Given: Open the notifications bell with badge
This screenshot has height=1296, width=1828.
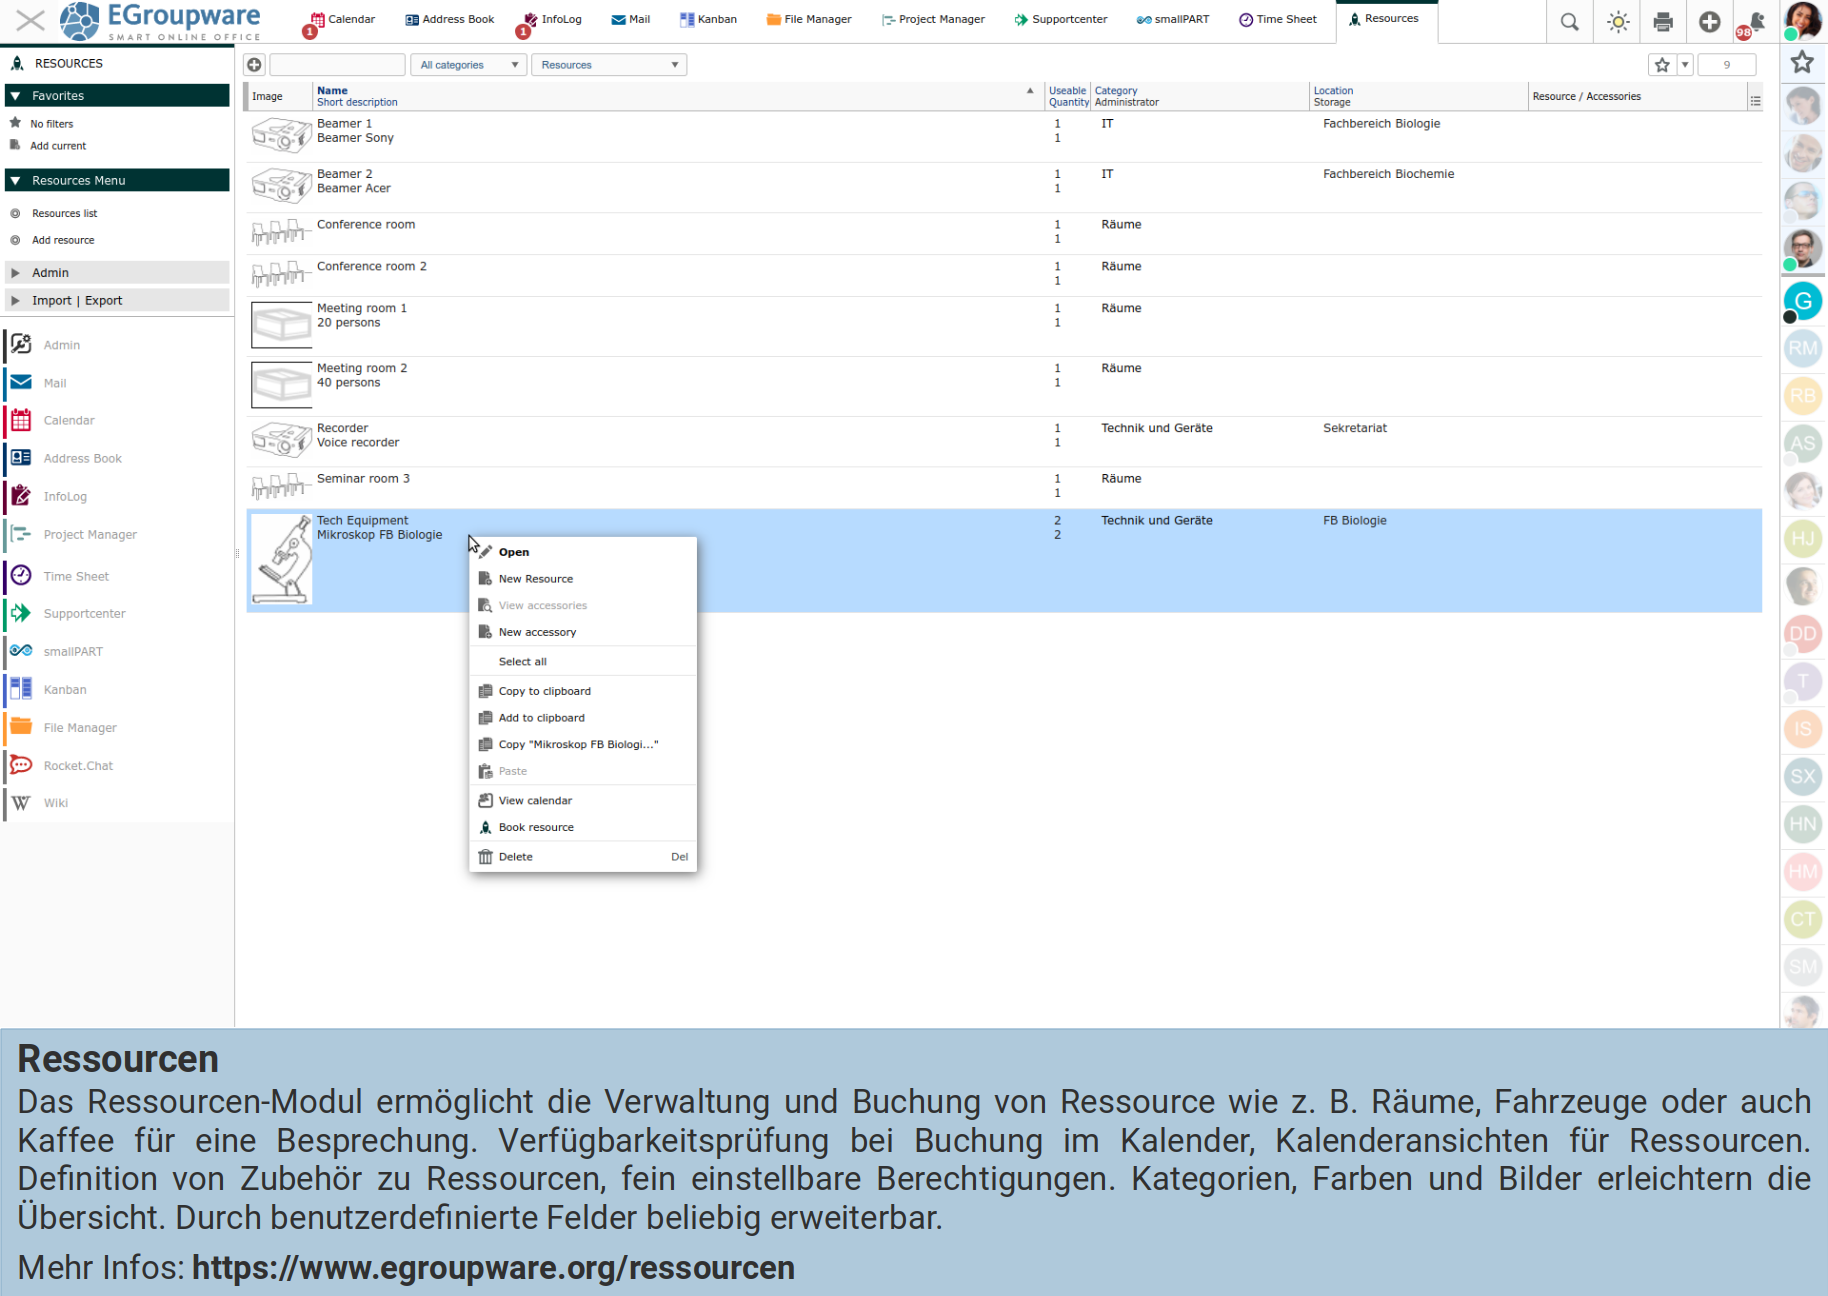Looking at the screenshot, I should pyautogui.click(x=1755, y=22).
